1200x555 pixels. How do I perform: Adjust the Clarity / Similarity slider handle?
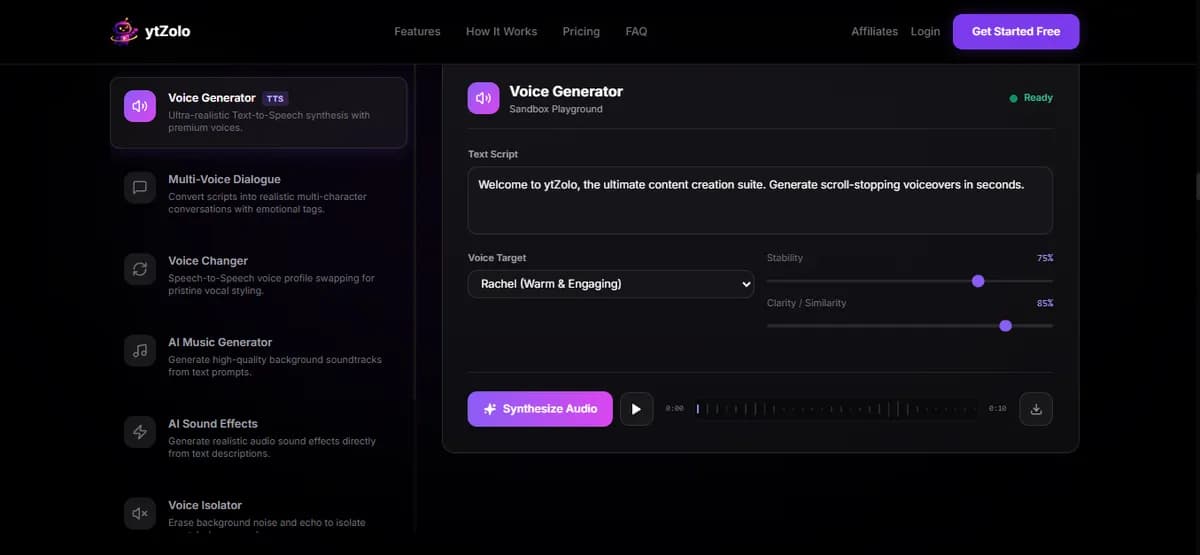(x=1005, y=326)
